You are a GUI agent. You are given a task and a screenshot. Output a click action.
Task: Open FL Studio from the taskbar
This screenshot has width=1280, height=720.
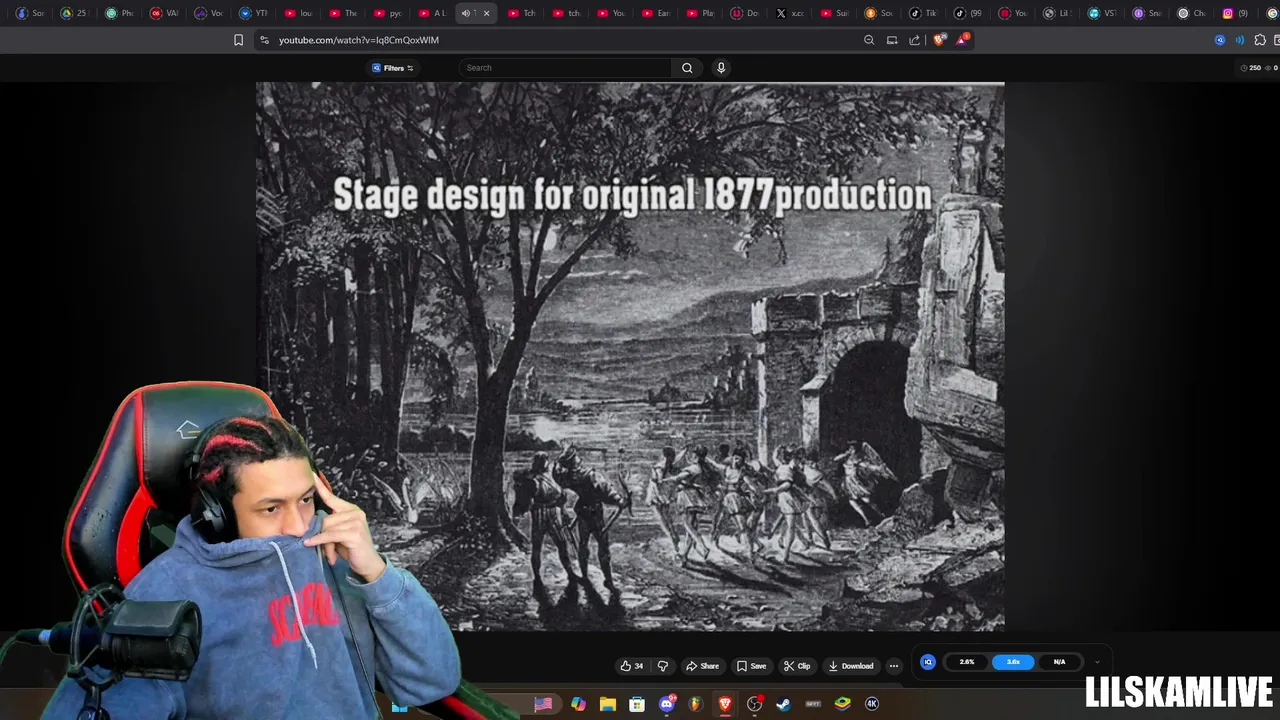696,704
